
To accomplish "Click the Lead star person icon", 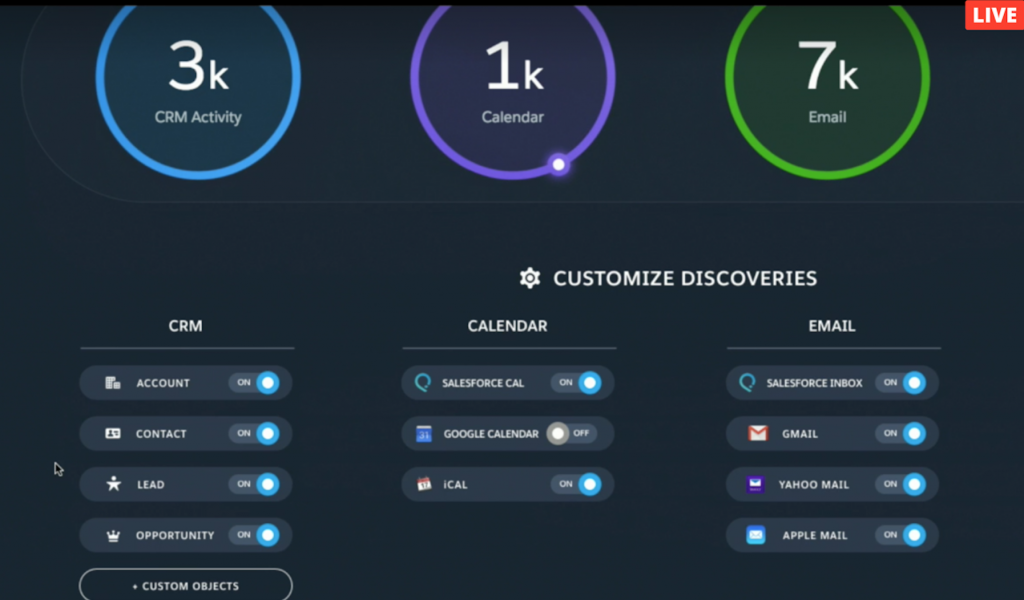I will (114, 484).
